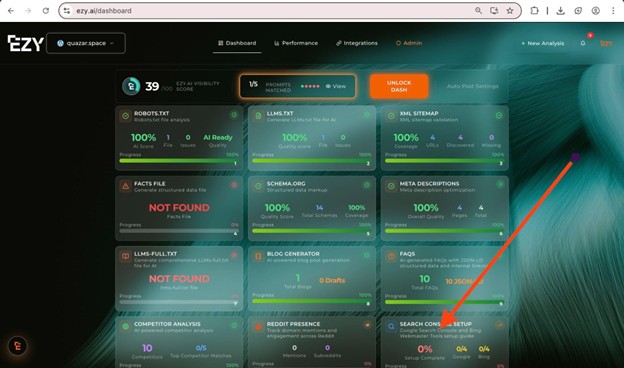Click Facts File red status indicator
The image size is (624, 368).
[234, 185]
